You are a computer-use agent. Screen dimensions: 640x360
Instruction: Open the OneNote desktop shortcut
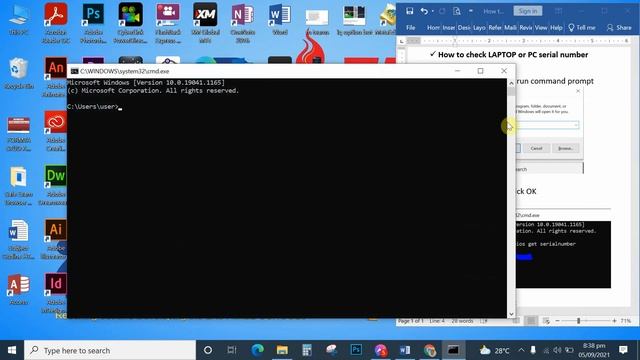pyautogui.click(x=242, y=22)
